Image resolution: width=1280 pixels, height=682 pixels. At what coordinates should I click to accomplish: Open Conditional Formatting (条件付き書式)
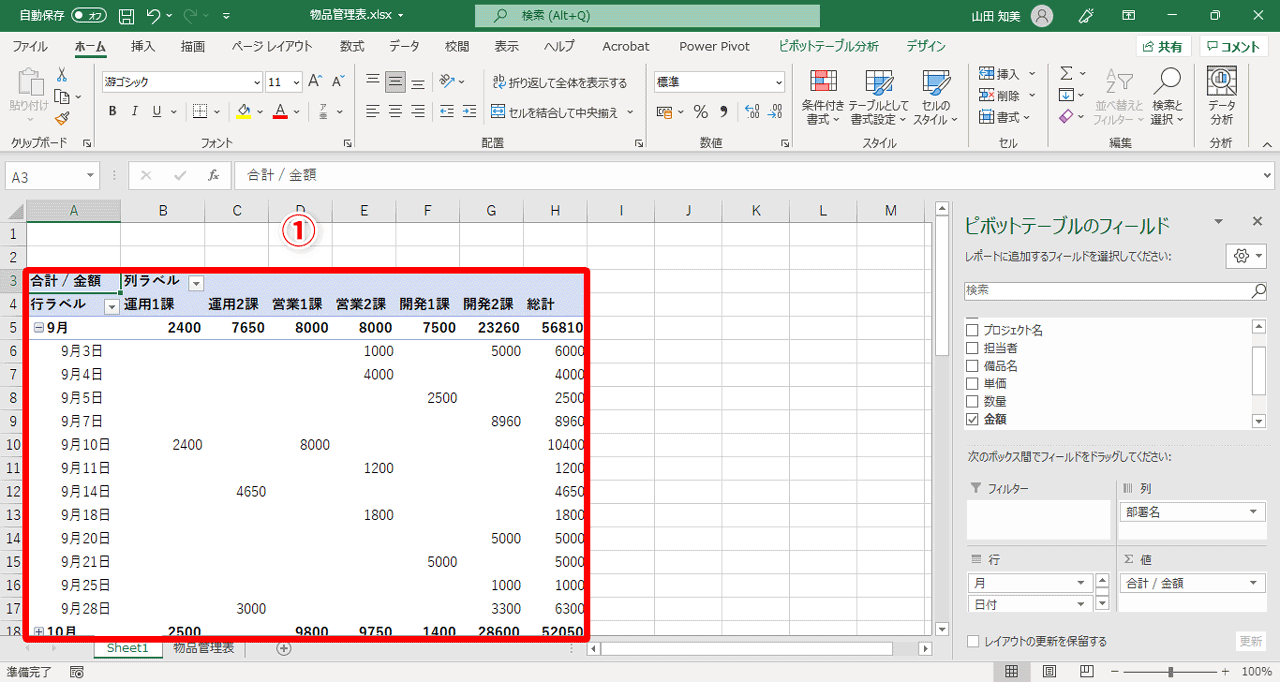point(823,97)
